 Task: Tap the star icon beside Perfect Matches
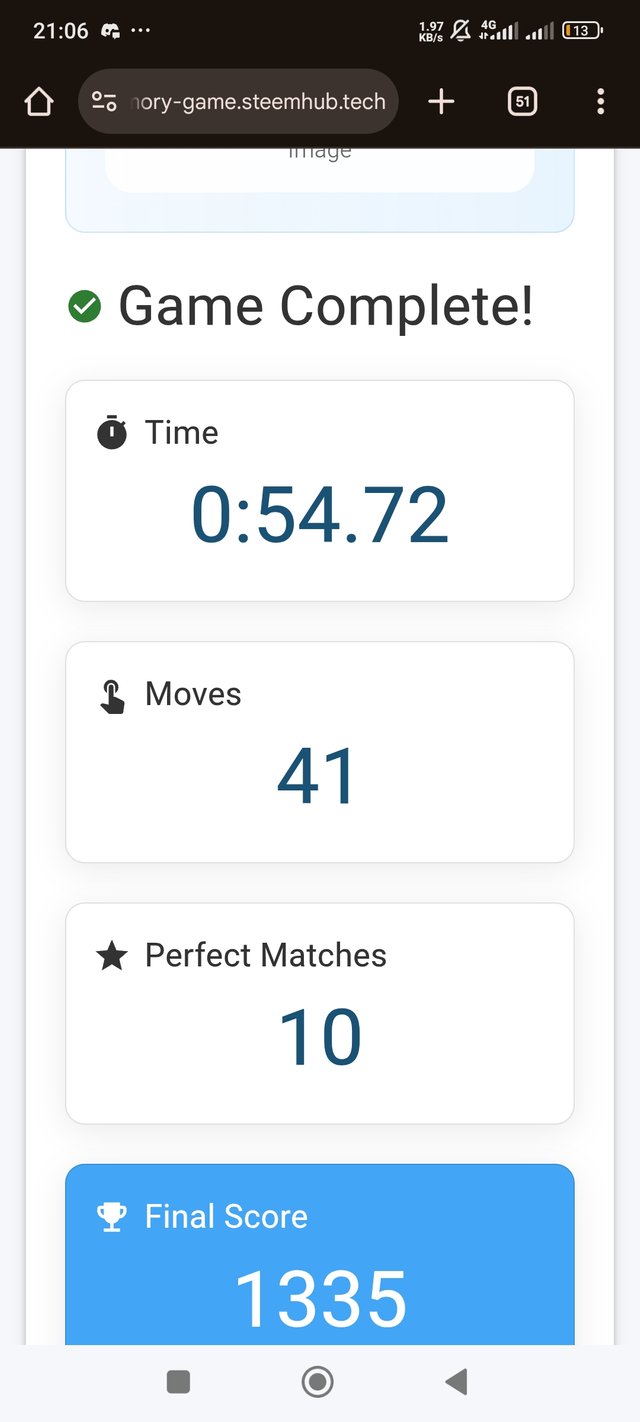[x=112, y=957]
